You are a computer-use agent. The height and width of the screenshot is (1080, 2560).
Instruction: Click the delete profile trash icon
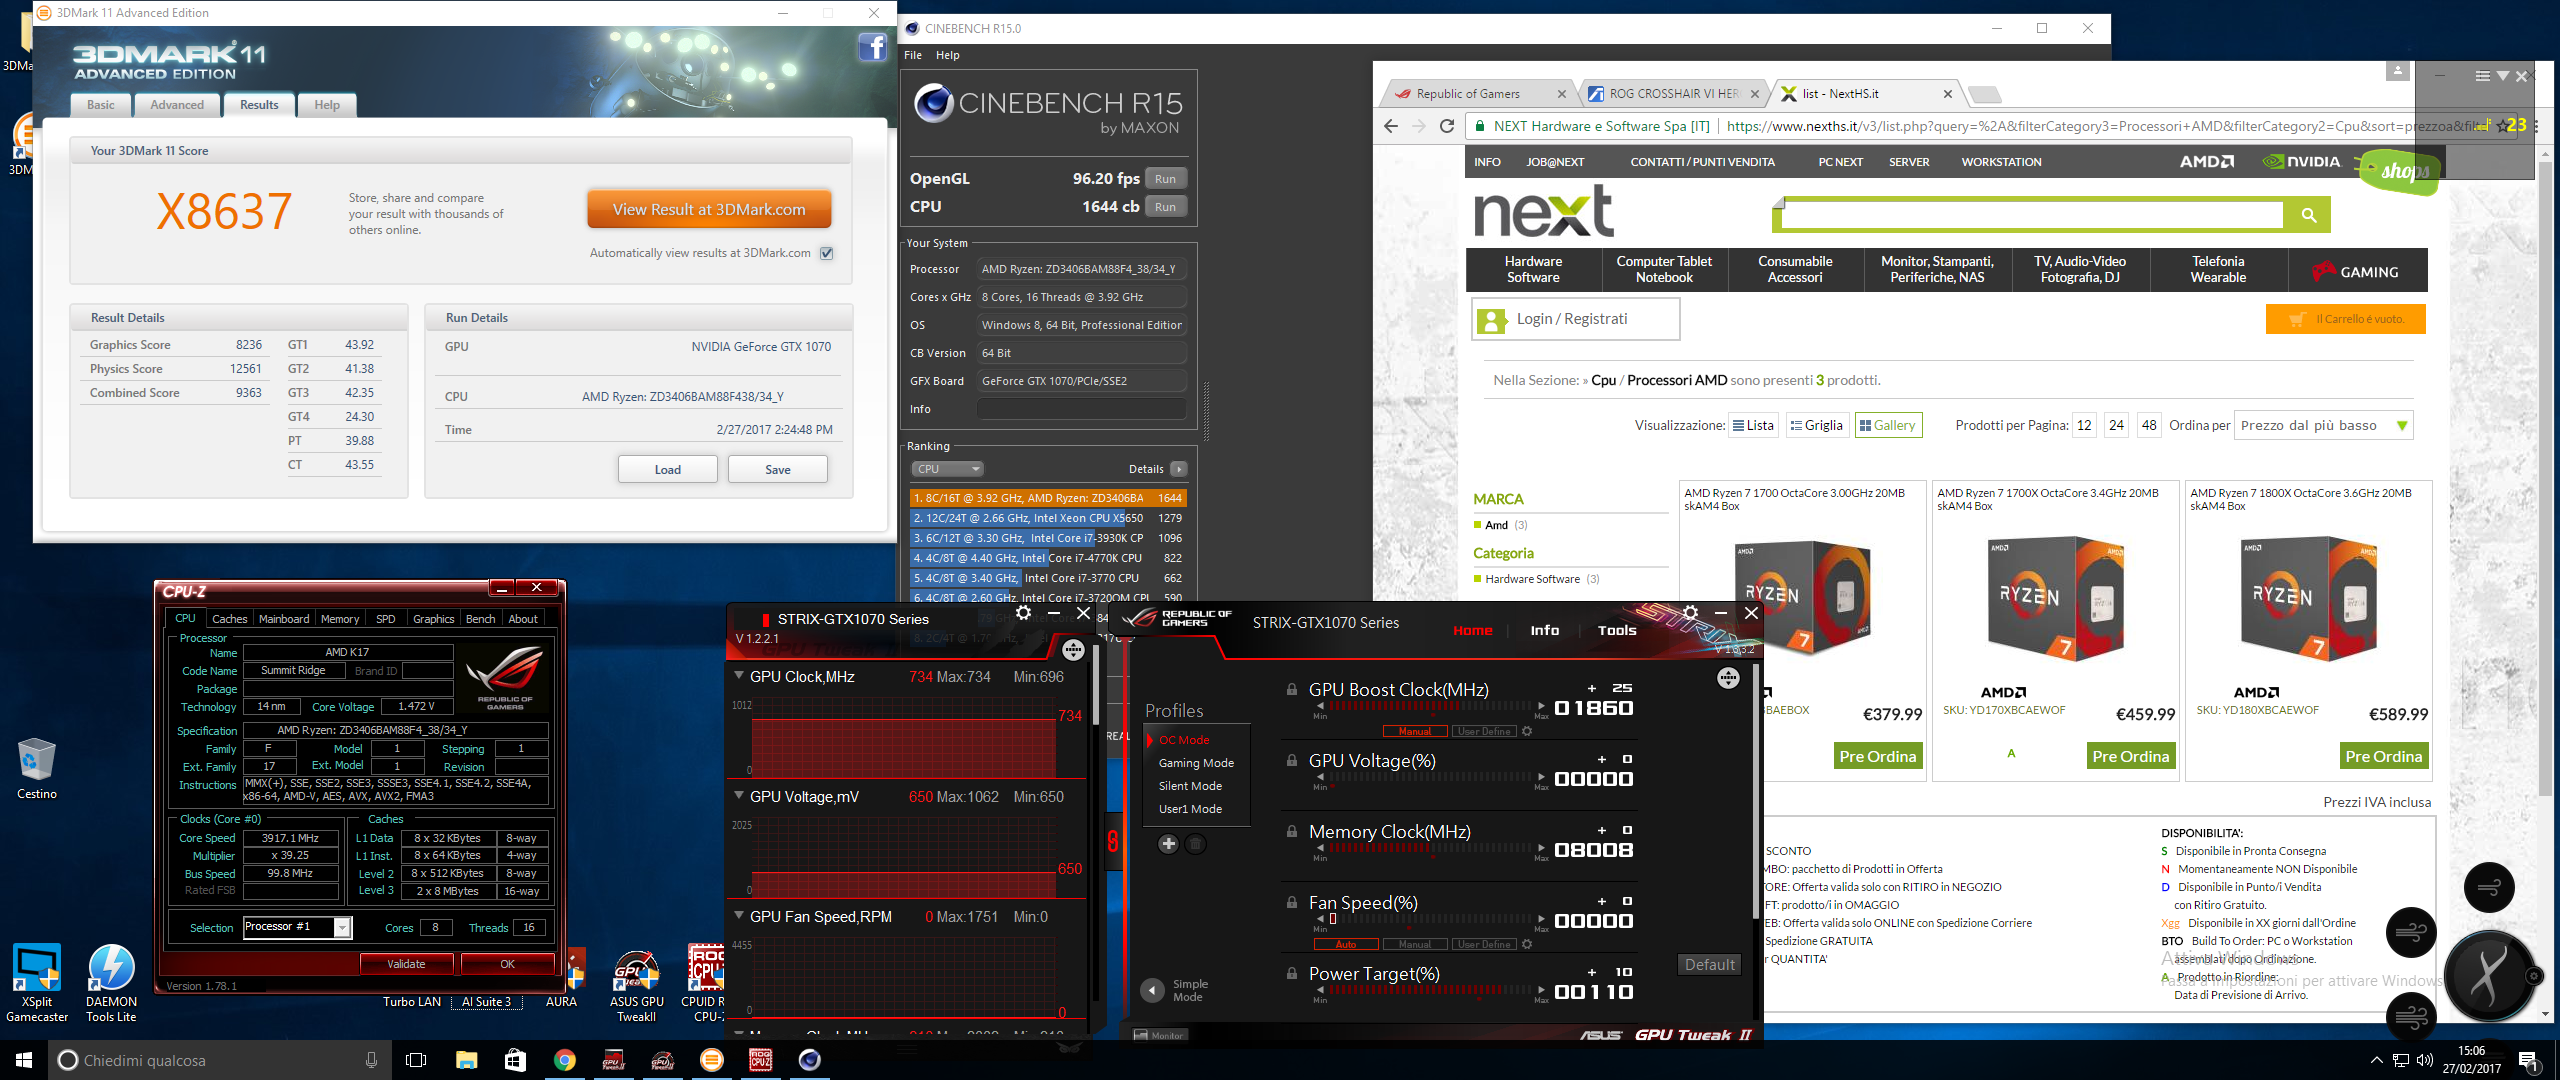pos(1195,844)
